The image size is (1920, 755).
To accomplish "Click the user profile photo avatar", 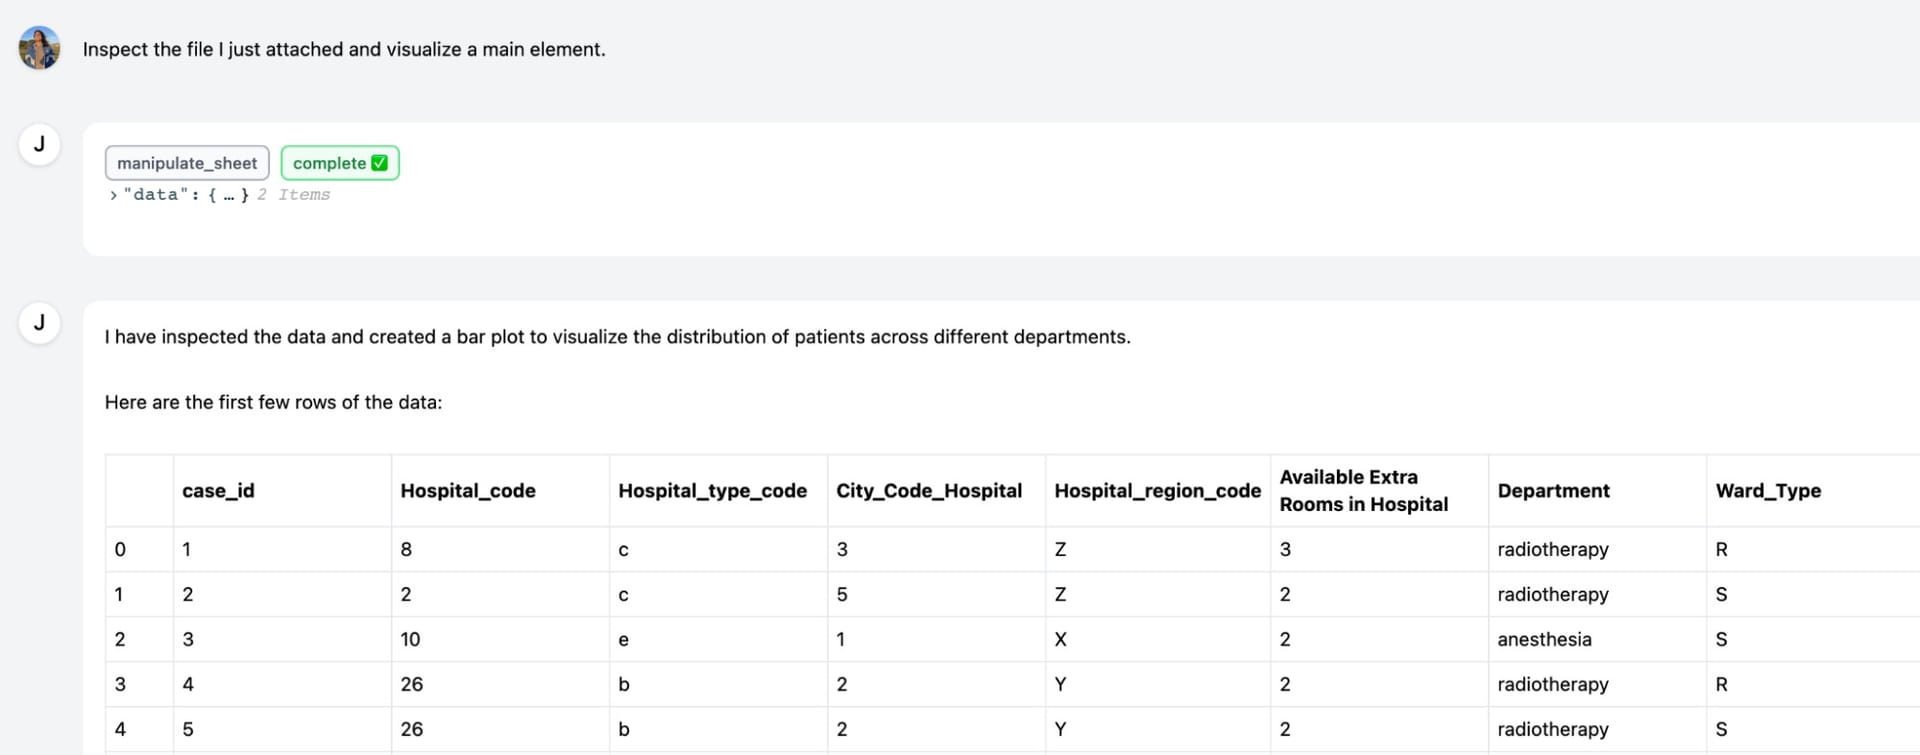I will (x=39, y=48).
